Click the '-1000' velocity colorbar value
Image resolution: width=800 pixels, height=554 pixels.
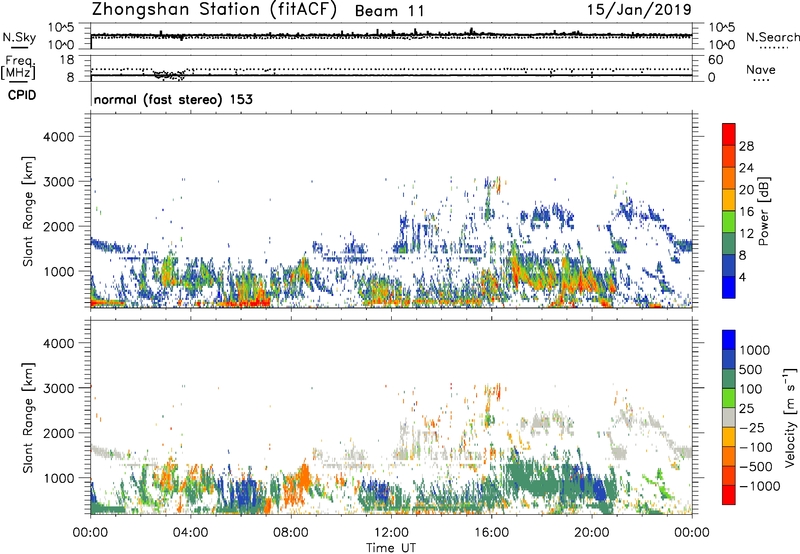point(760,486)
